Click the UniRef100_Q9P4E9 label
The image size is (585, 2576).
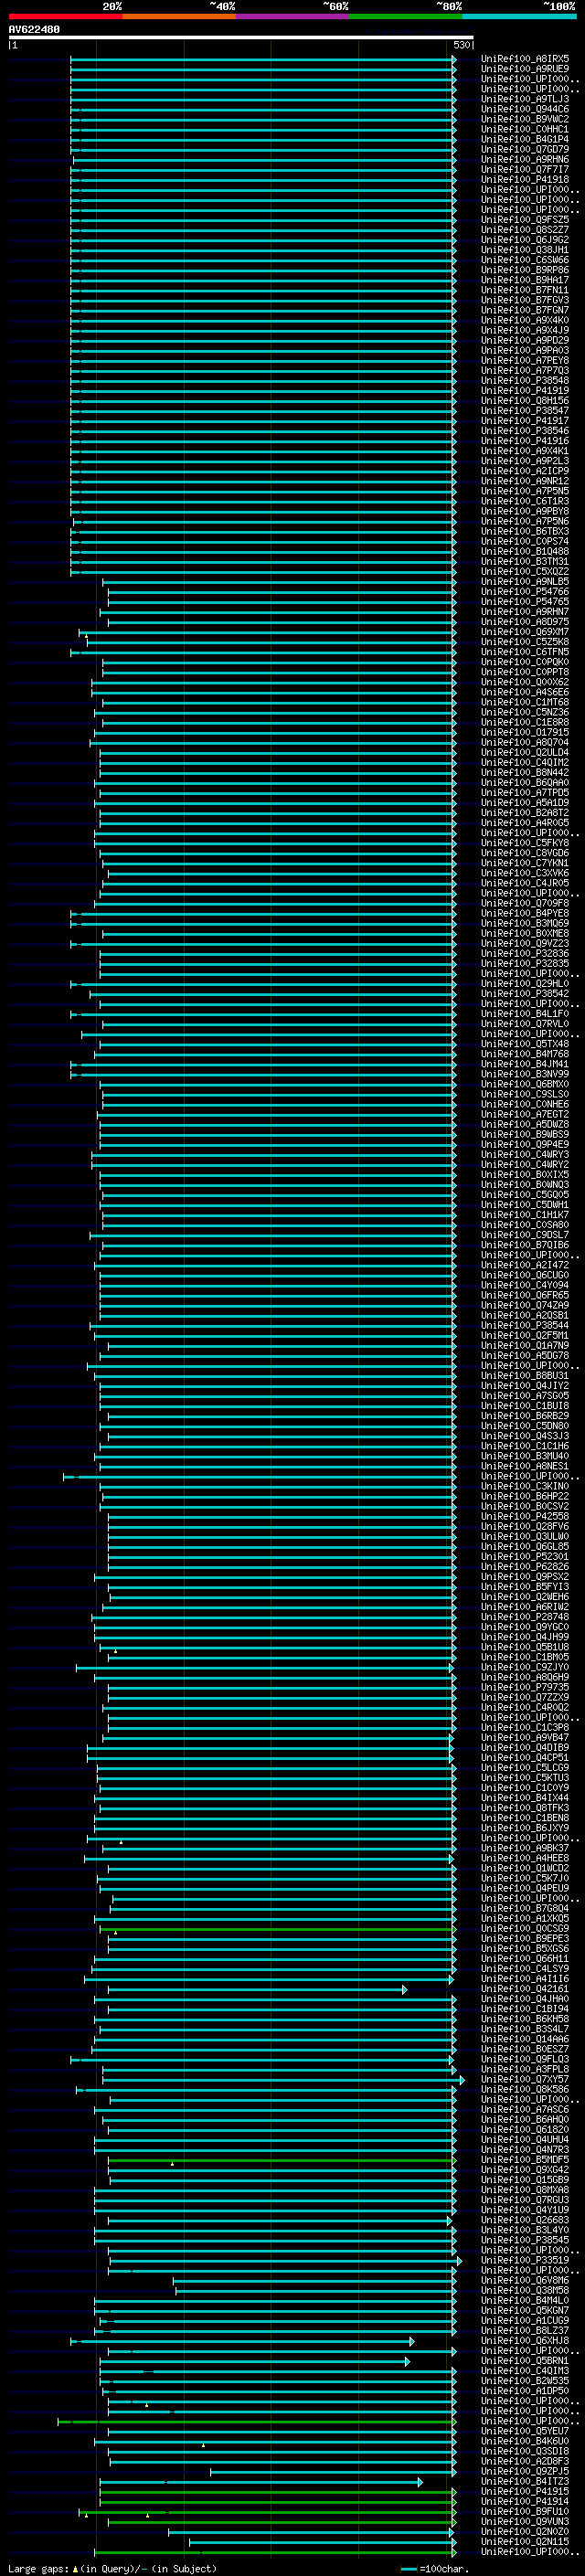click(x=525, y=1144)
